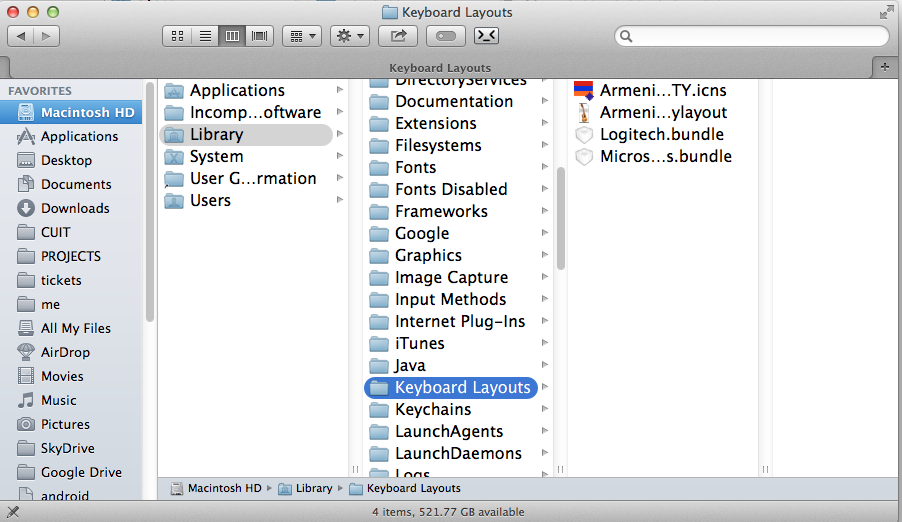
Task: Select Library folder in first column
Action: coord(246,135)
